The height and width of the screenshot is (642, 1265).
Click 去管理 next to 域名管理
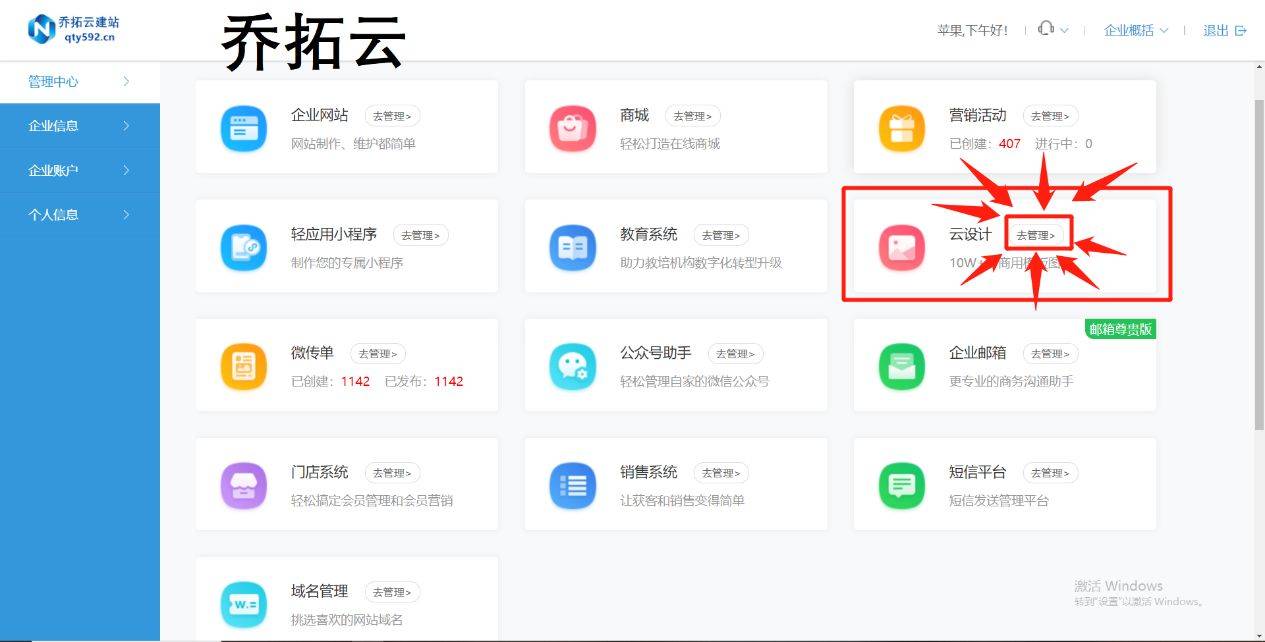(x=392, y=591)
